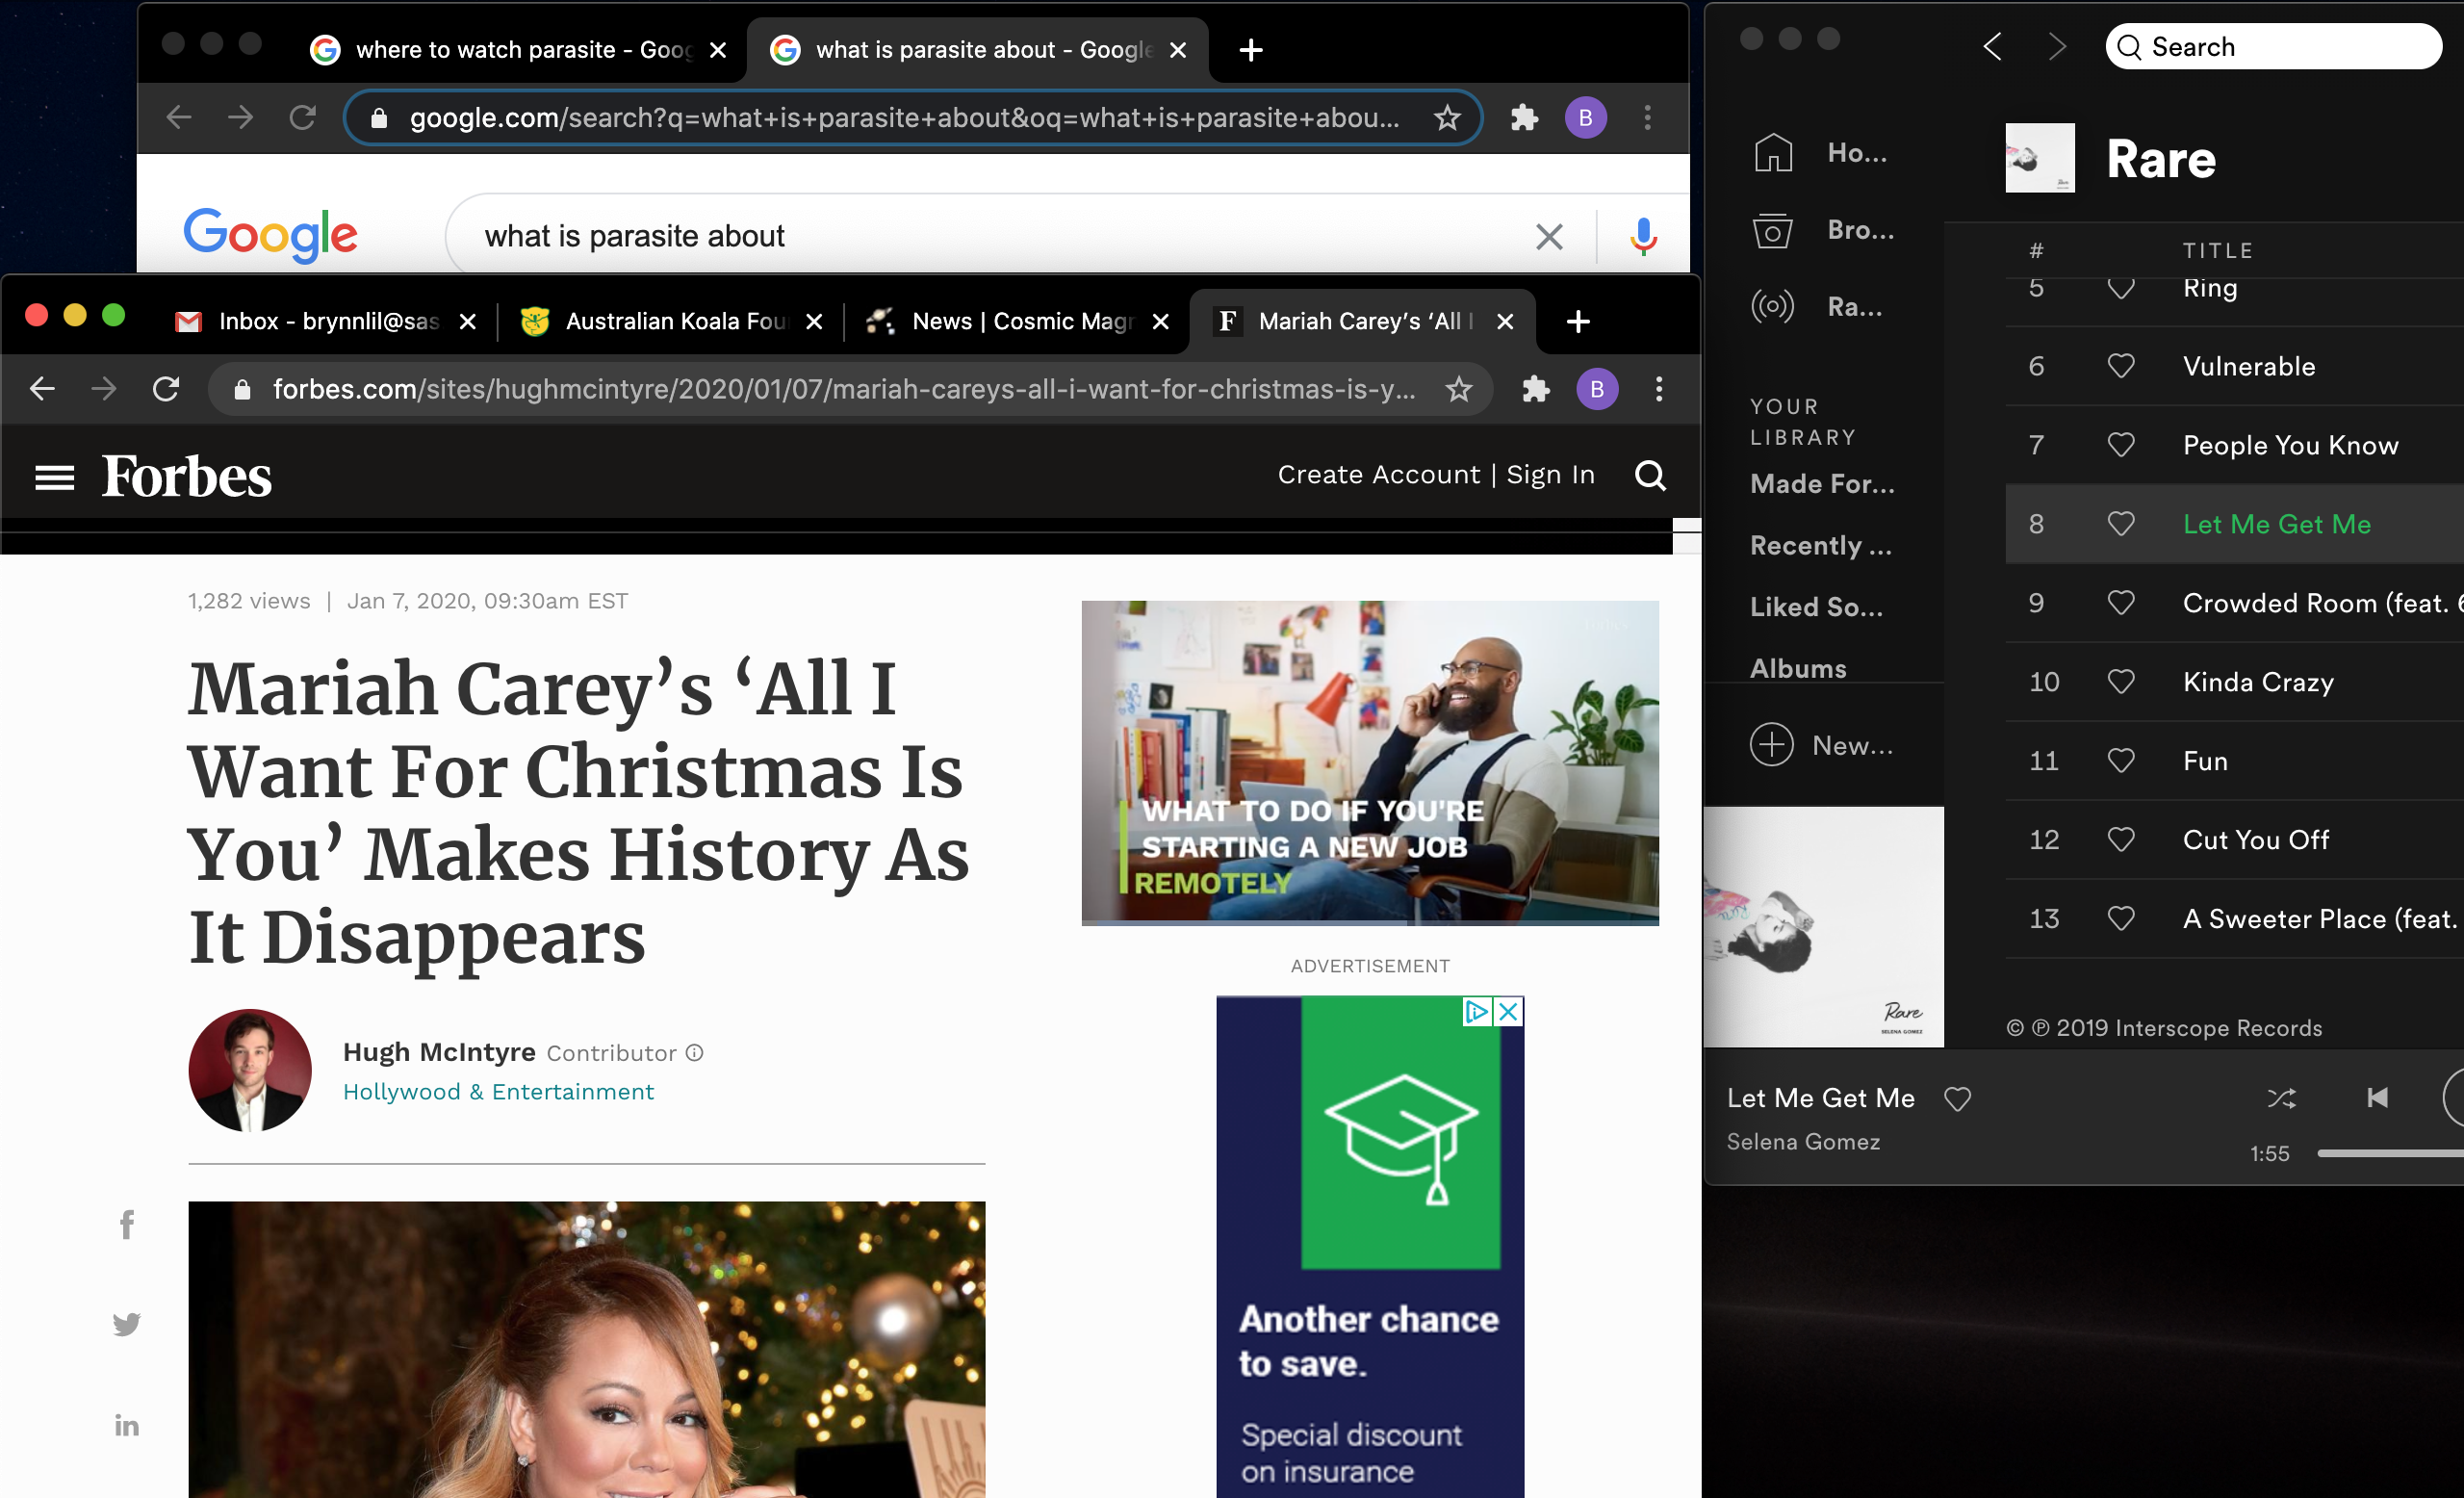Click the Spotify search field
The width and height of the screenshot is (2464, 1498).
(x=2273, y=47)
